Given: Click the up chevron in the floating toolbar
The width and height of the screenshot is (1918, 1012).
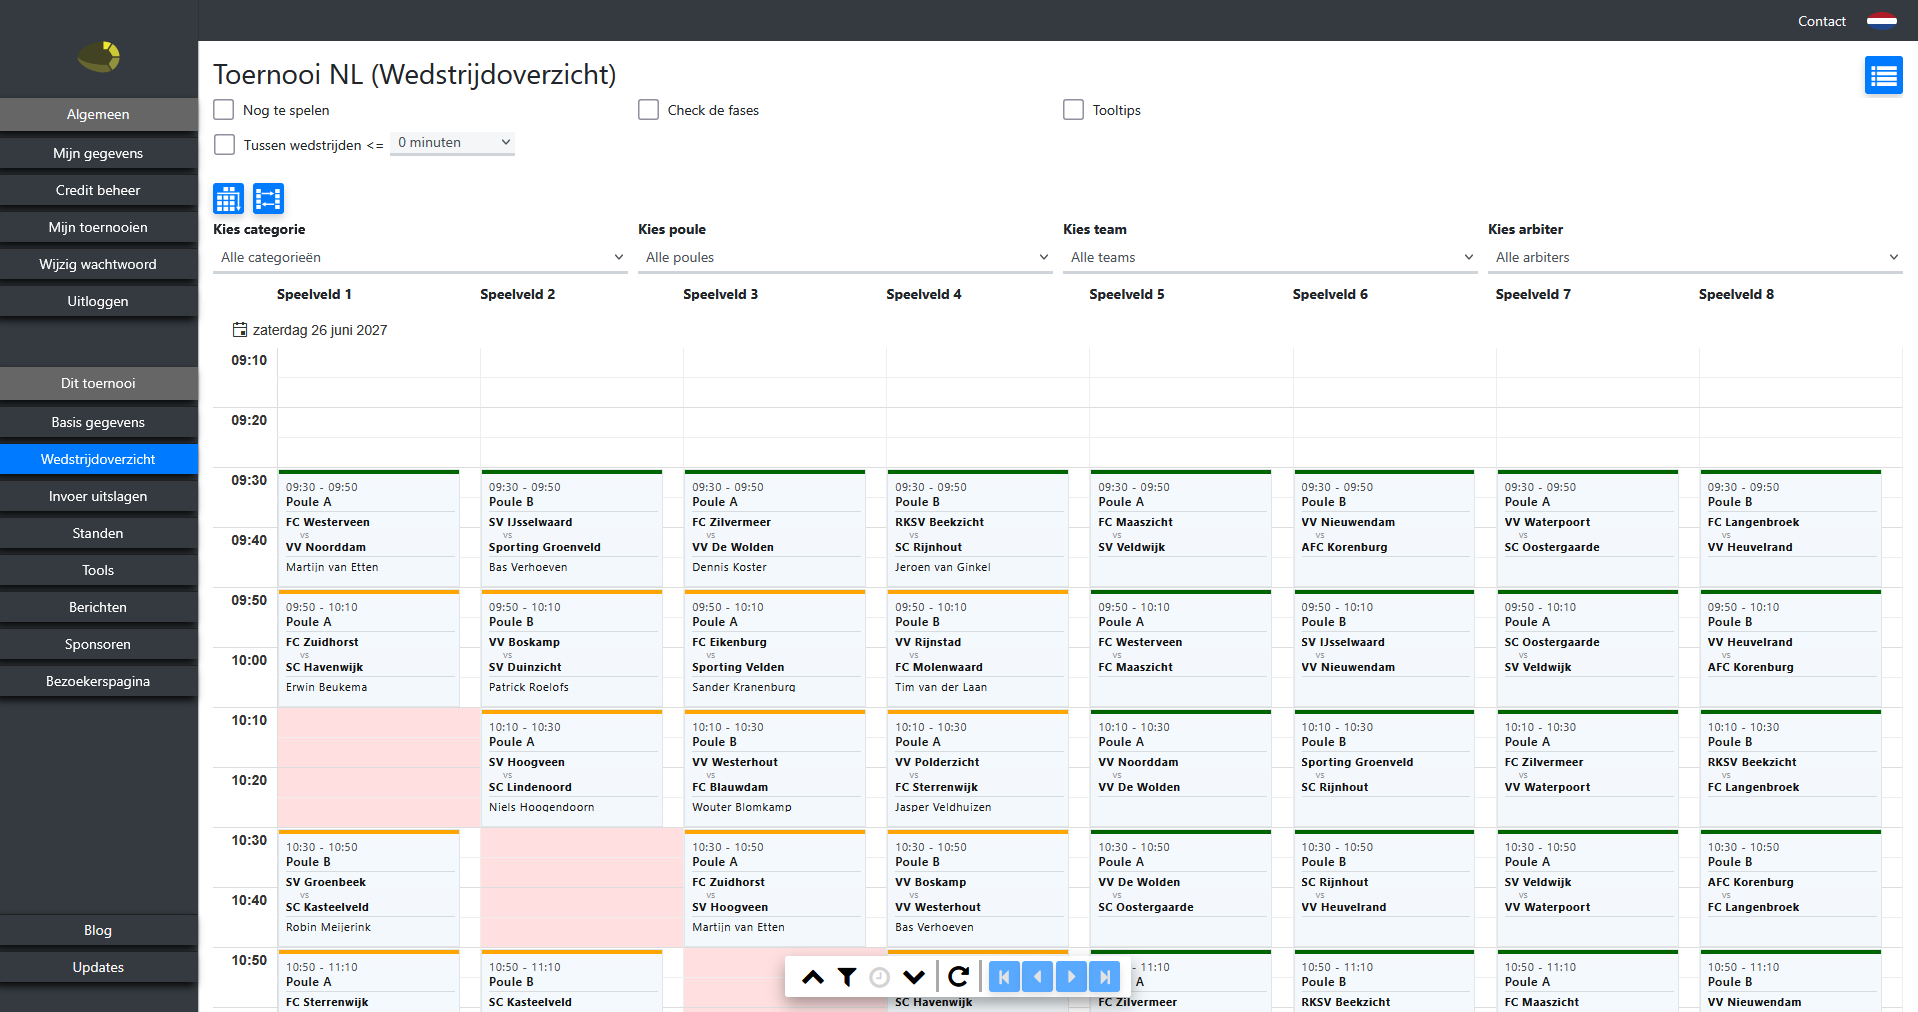Looking at the screenshot, I should [813, 977].
